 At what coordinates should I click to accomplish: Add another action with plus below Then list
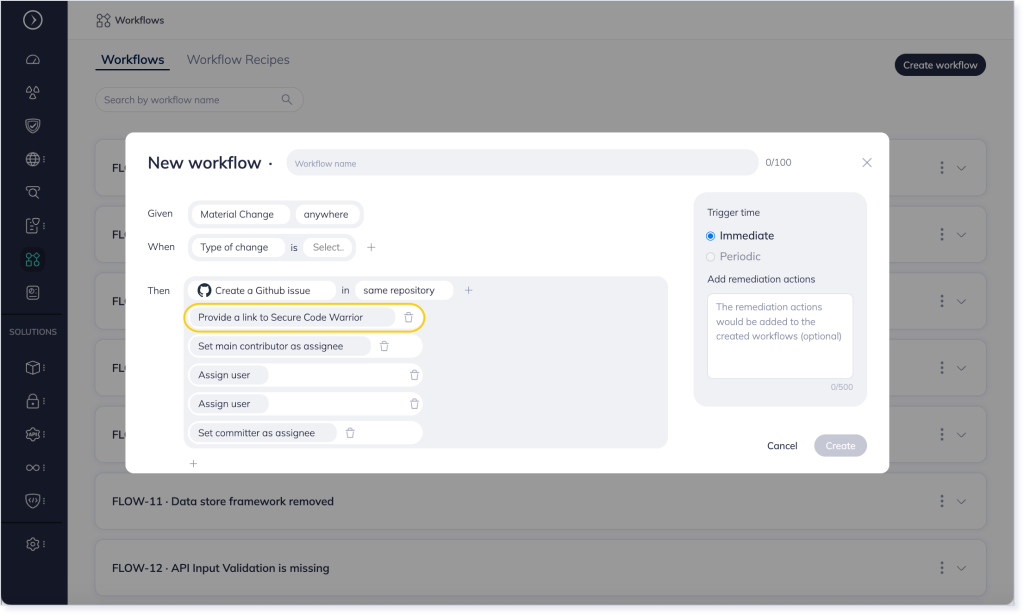click(193, 464)
